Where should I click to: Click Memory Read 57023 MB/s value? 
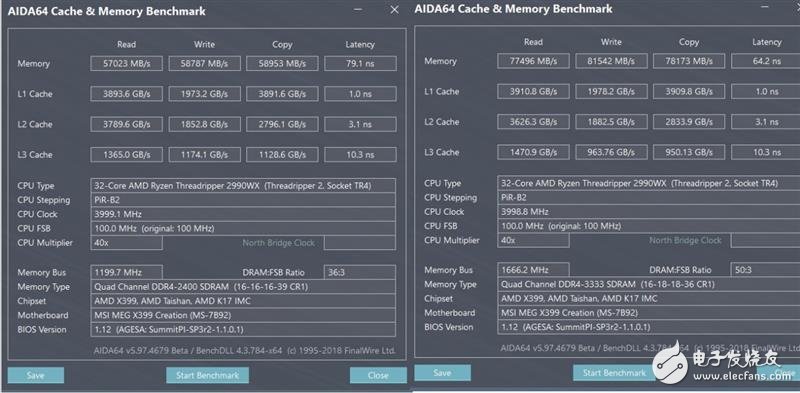(x=127, y=63)
